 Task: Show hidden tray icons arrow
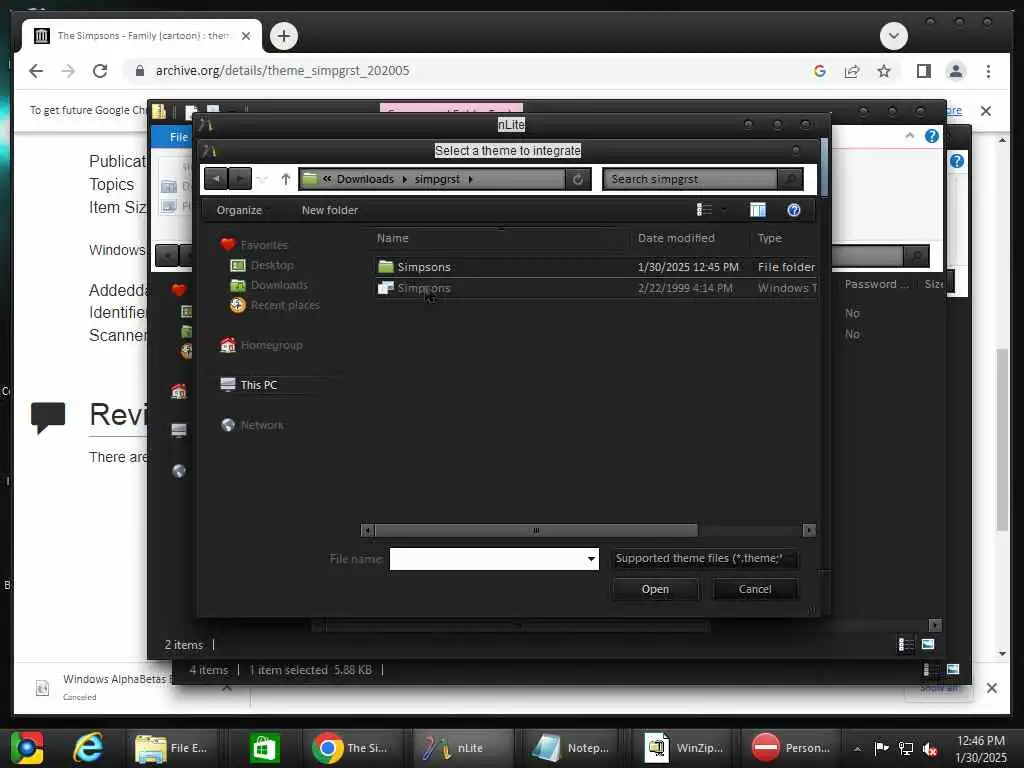click(857, 748)
